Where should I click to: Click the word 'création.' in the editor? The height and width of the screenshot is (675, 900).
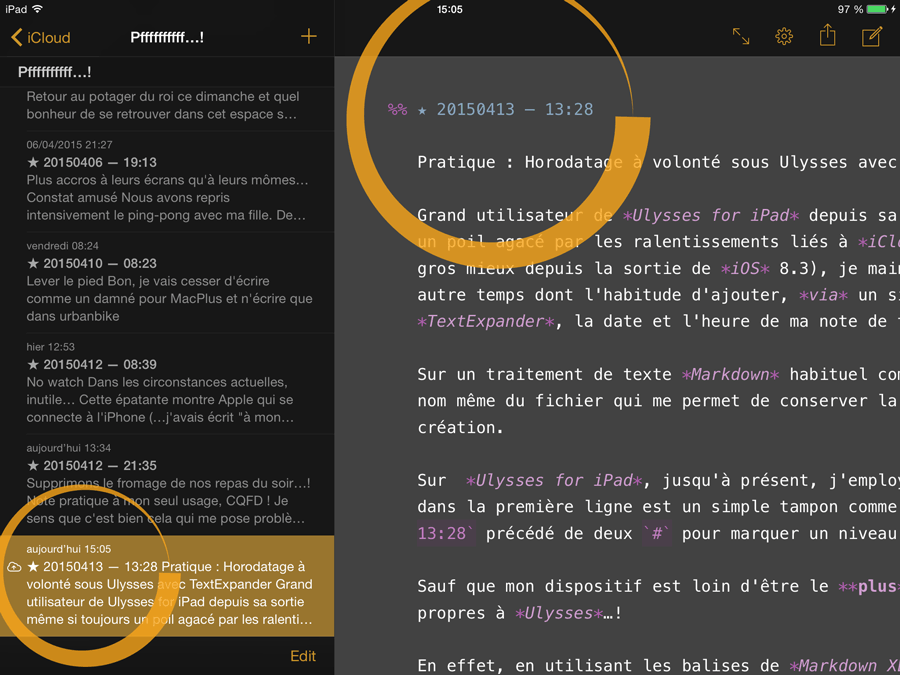460,428
